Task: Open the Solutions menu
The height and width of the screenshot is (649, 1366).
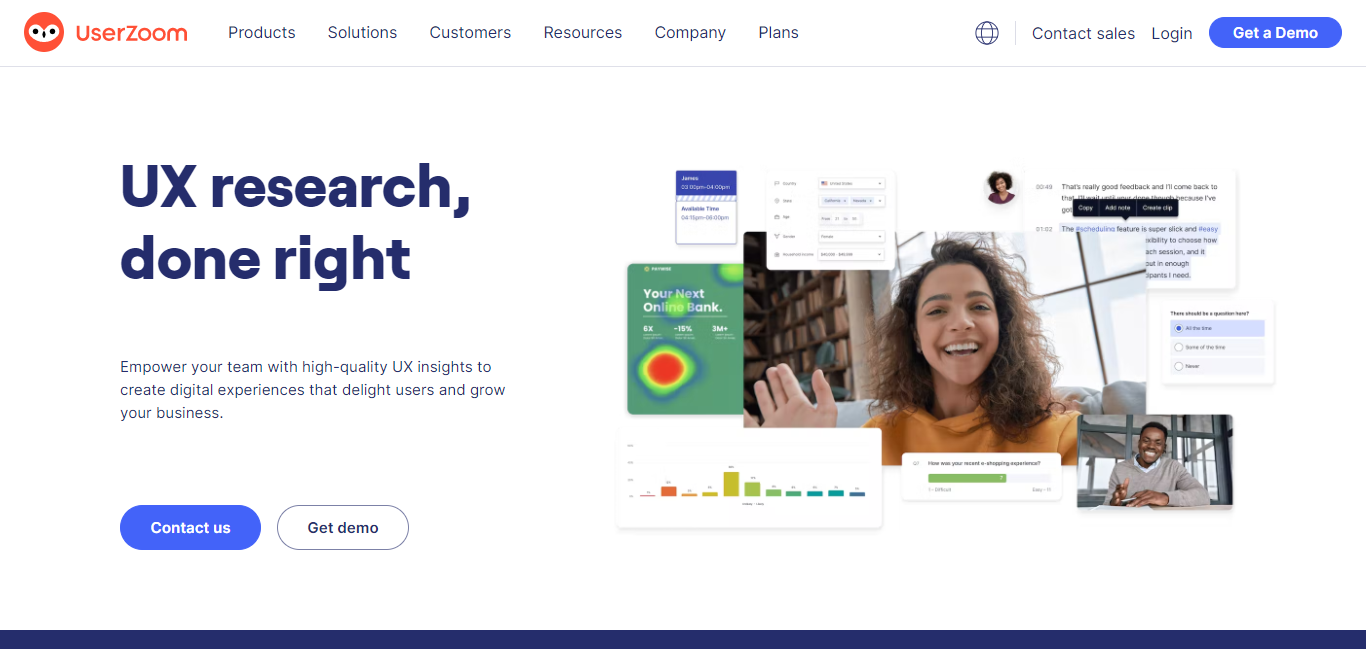Action: point(362,33)
